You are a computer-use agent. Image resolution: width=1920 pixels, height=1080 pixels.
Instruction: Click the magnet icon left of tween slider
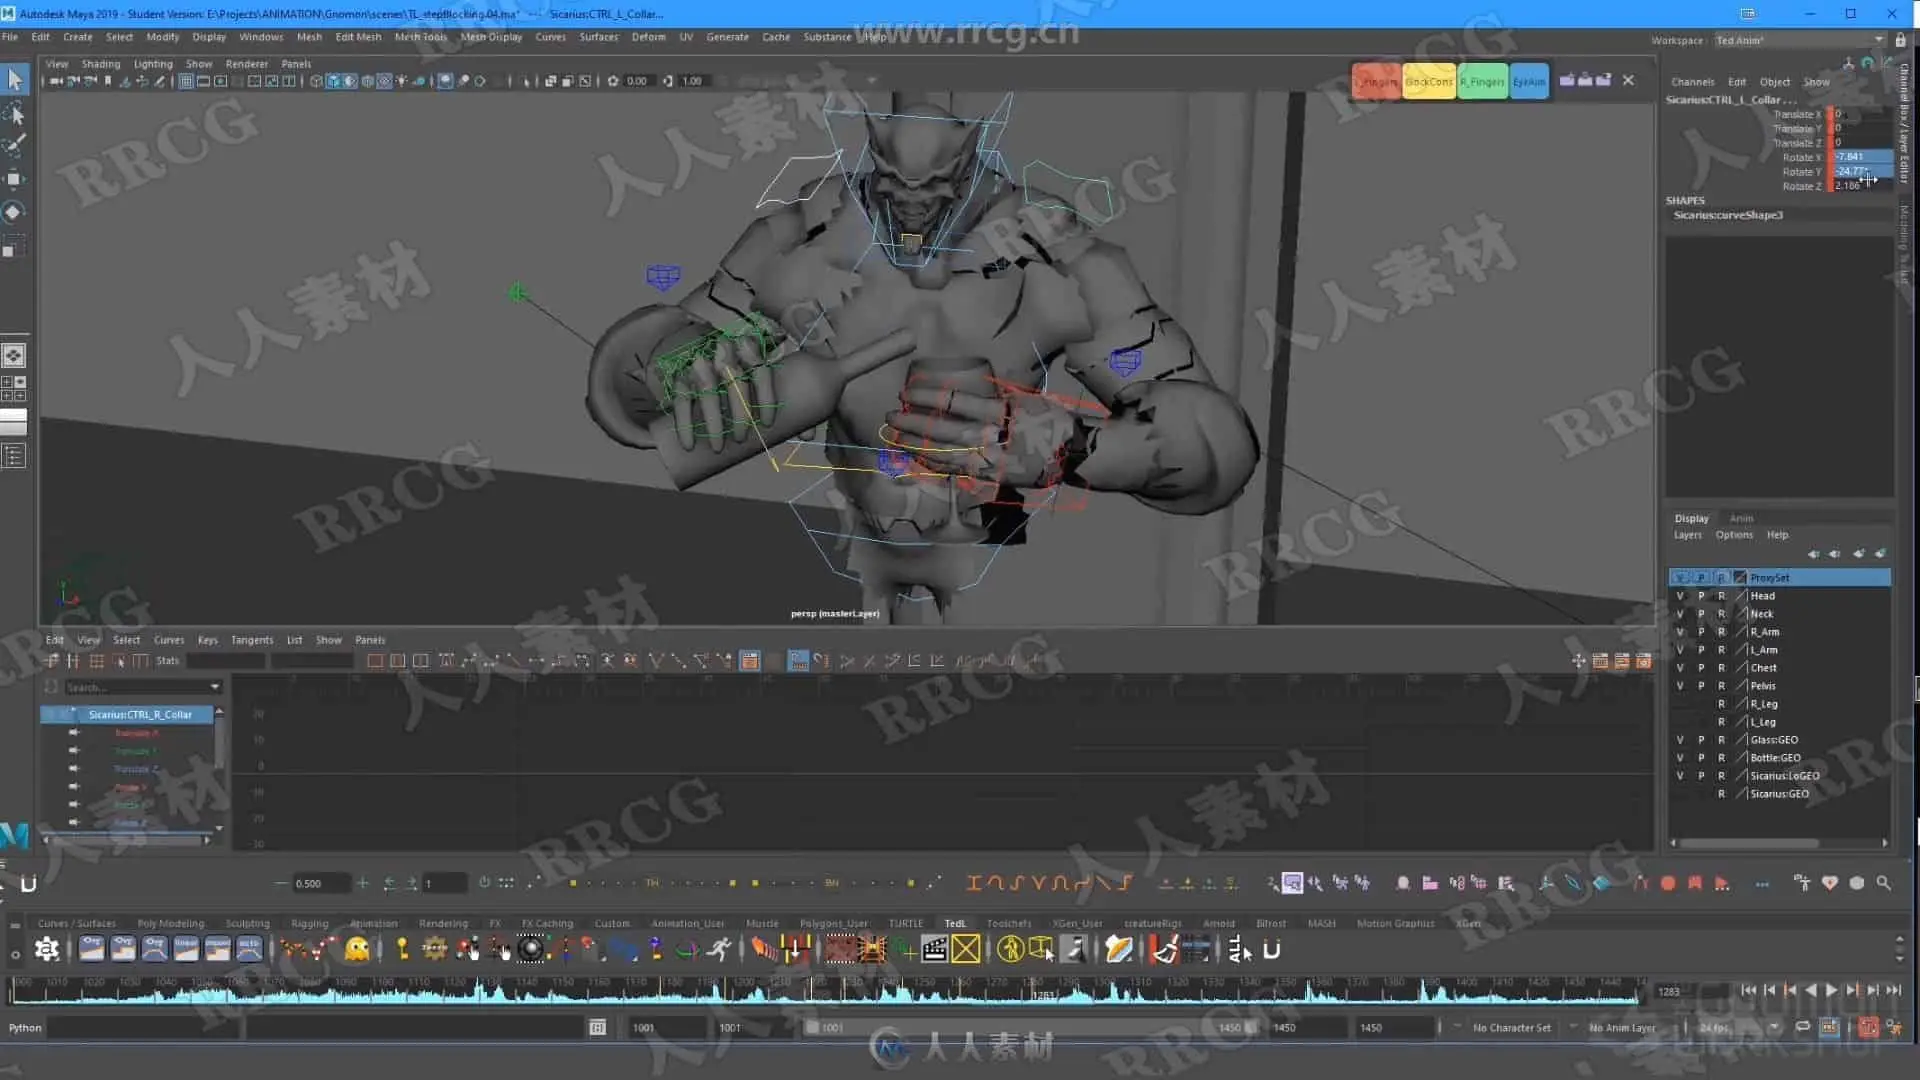tap(29, 884)
